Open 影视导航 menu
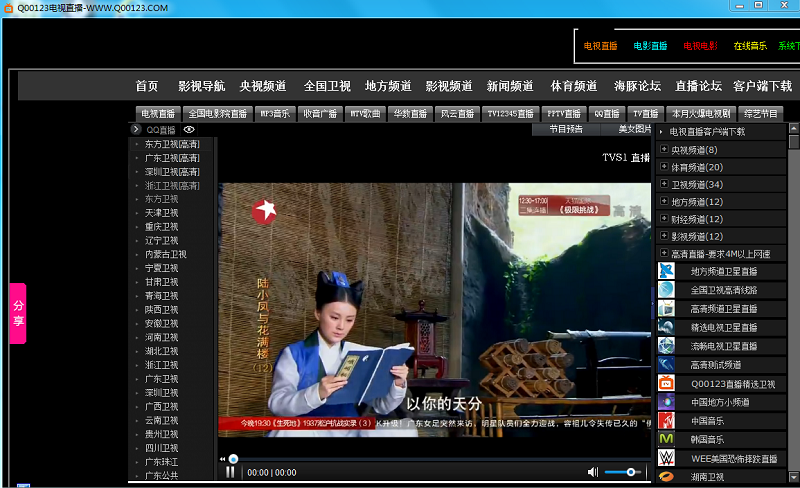Screen dimensions: 800x488 (202, 86)
